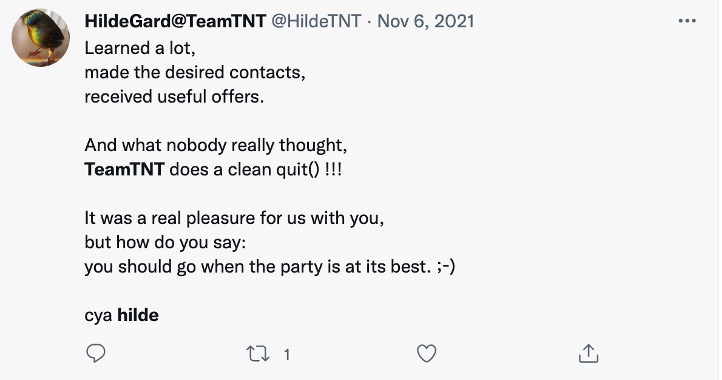Image resolution: width=722 pixels, height=380 pixels.
Task: Click the text "does a clean quit() !!!"
Action: [256, 170]
